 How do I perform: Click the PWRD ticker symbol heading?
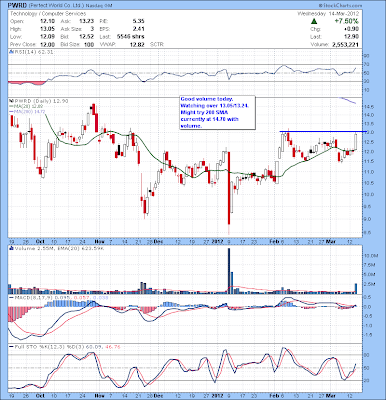tap(17, 6)
